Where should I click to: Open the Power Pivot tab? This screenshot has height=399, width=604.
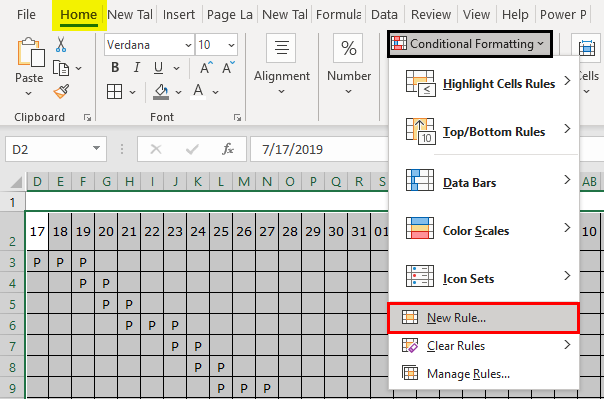click(x=563, y=15)
